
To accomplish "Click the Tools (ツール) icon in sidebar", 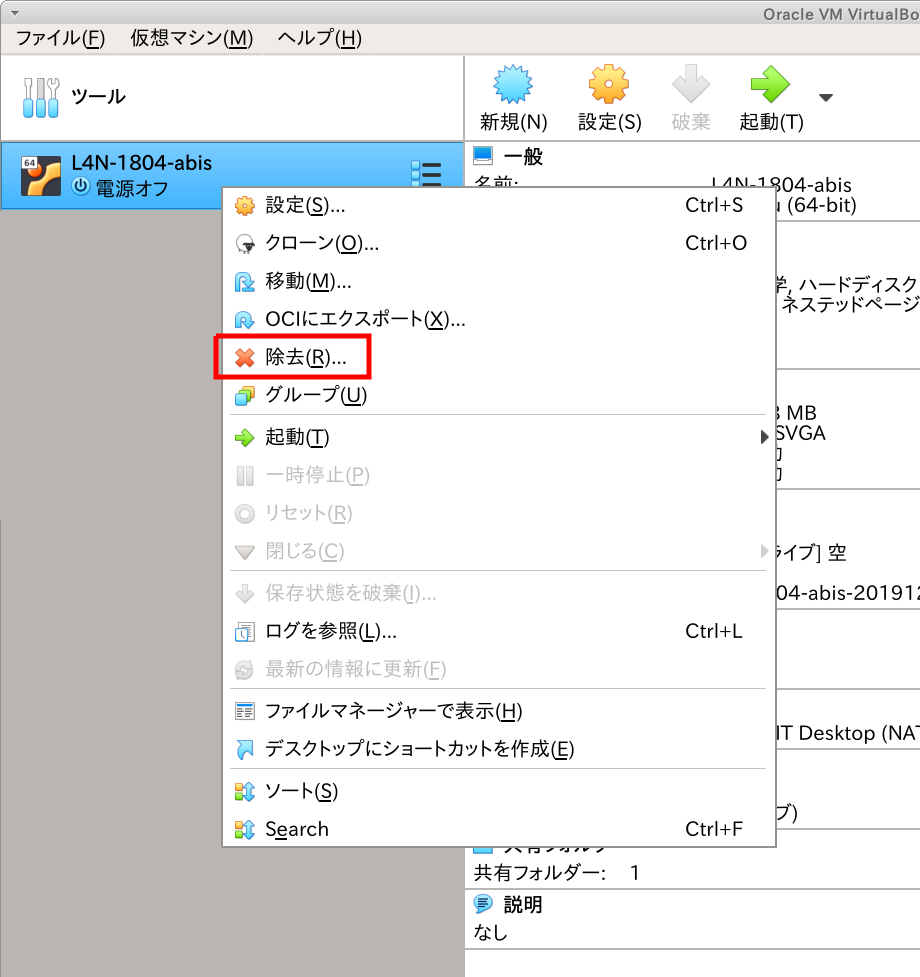I will [x=41, y=97].
